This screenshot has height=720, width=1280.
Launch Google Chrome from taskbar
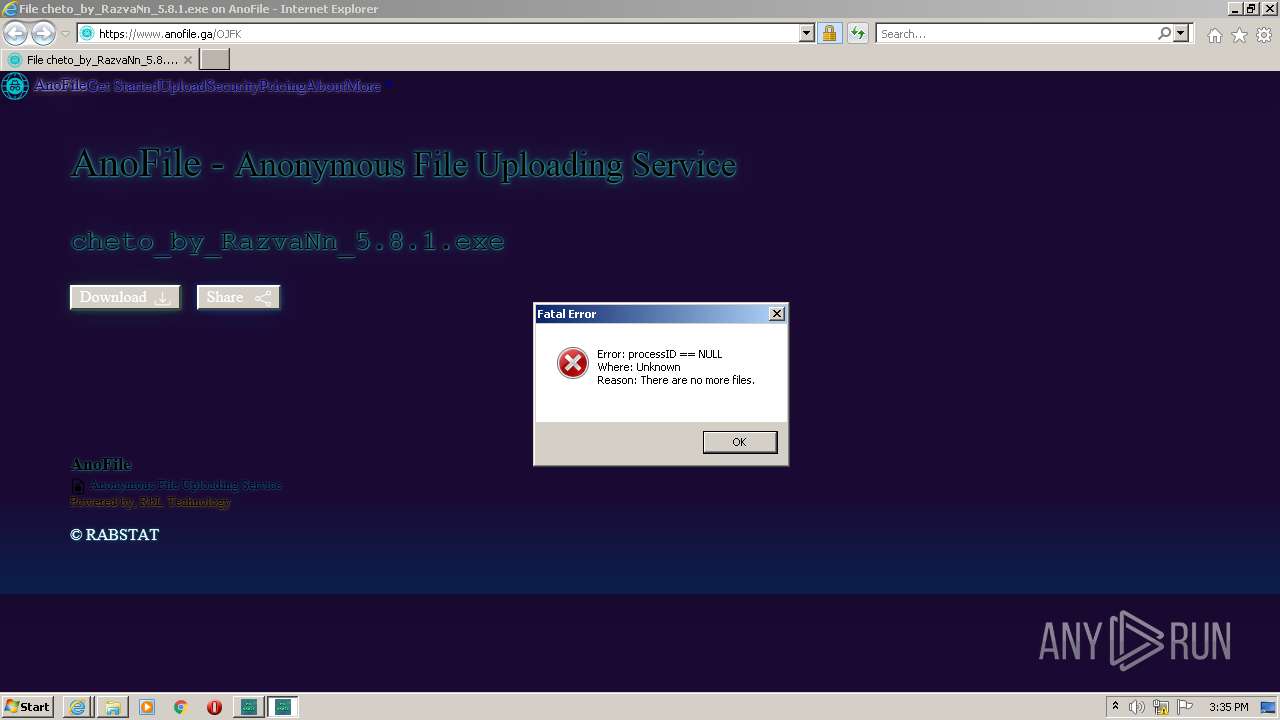[x=181, y=707]
